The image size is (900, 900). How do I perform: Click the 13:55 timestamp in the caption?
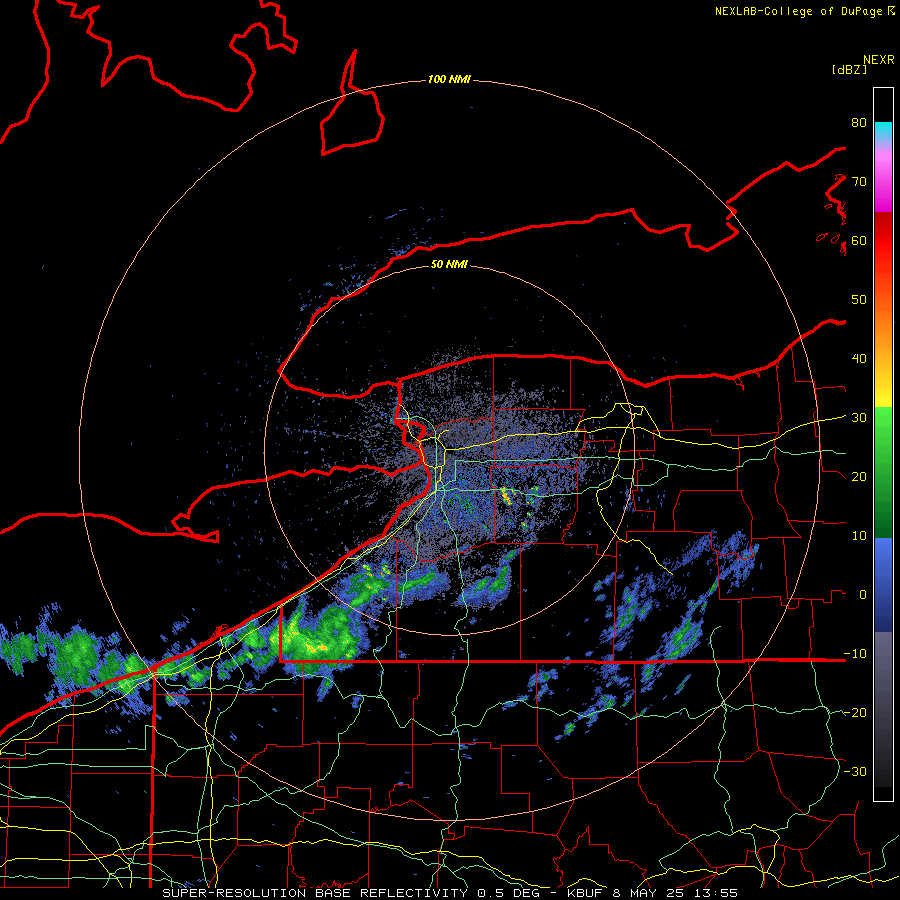[x=715, y=893]
